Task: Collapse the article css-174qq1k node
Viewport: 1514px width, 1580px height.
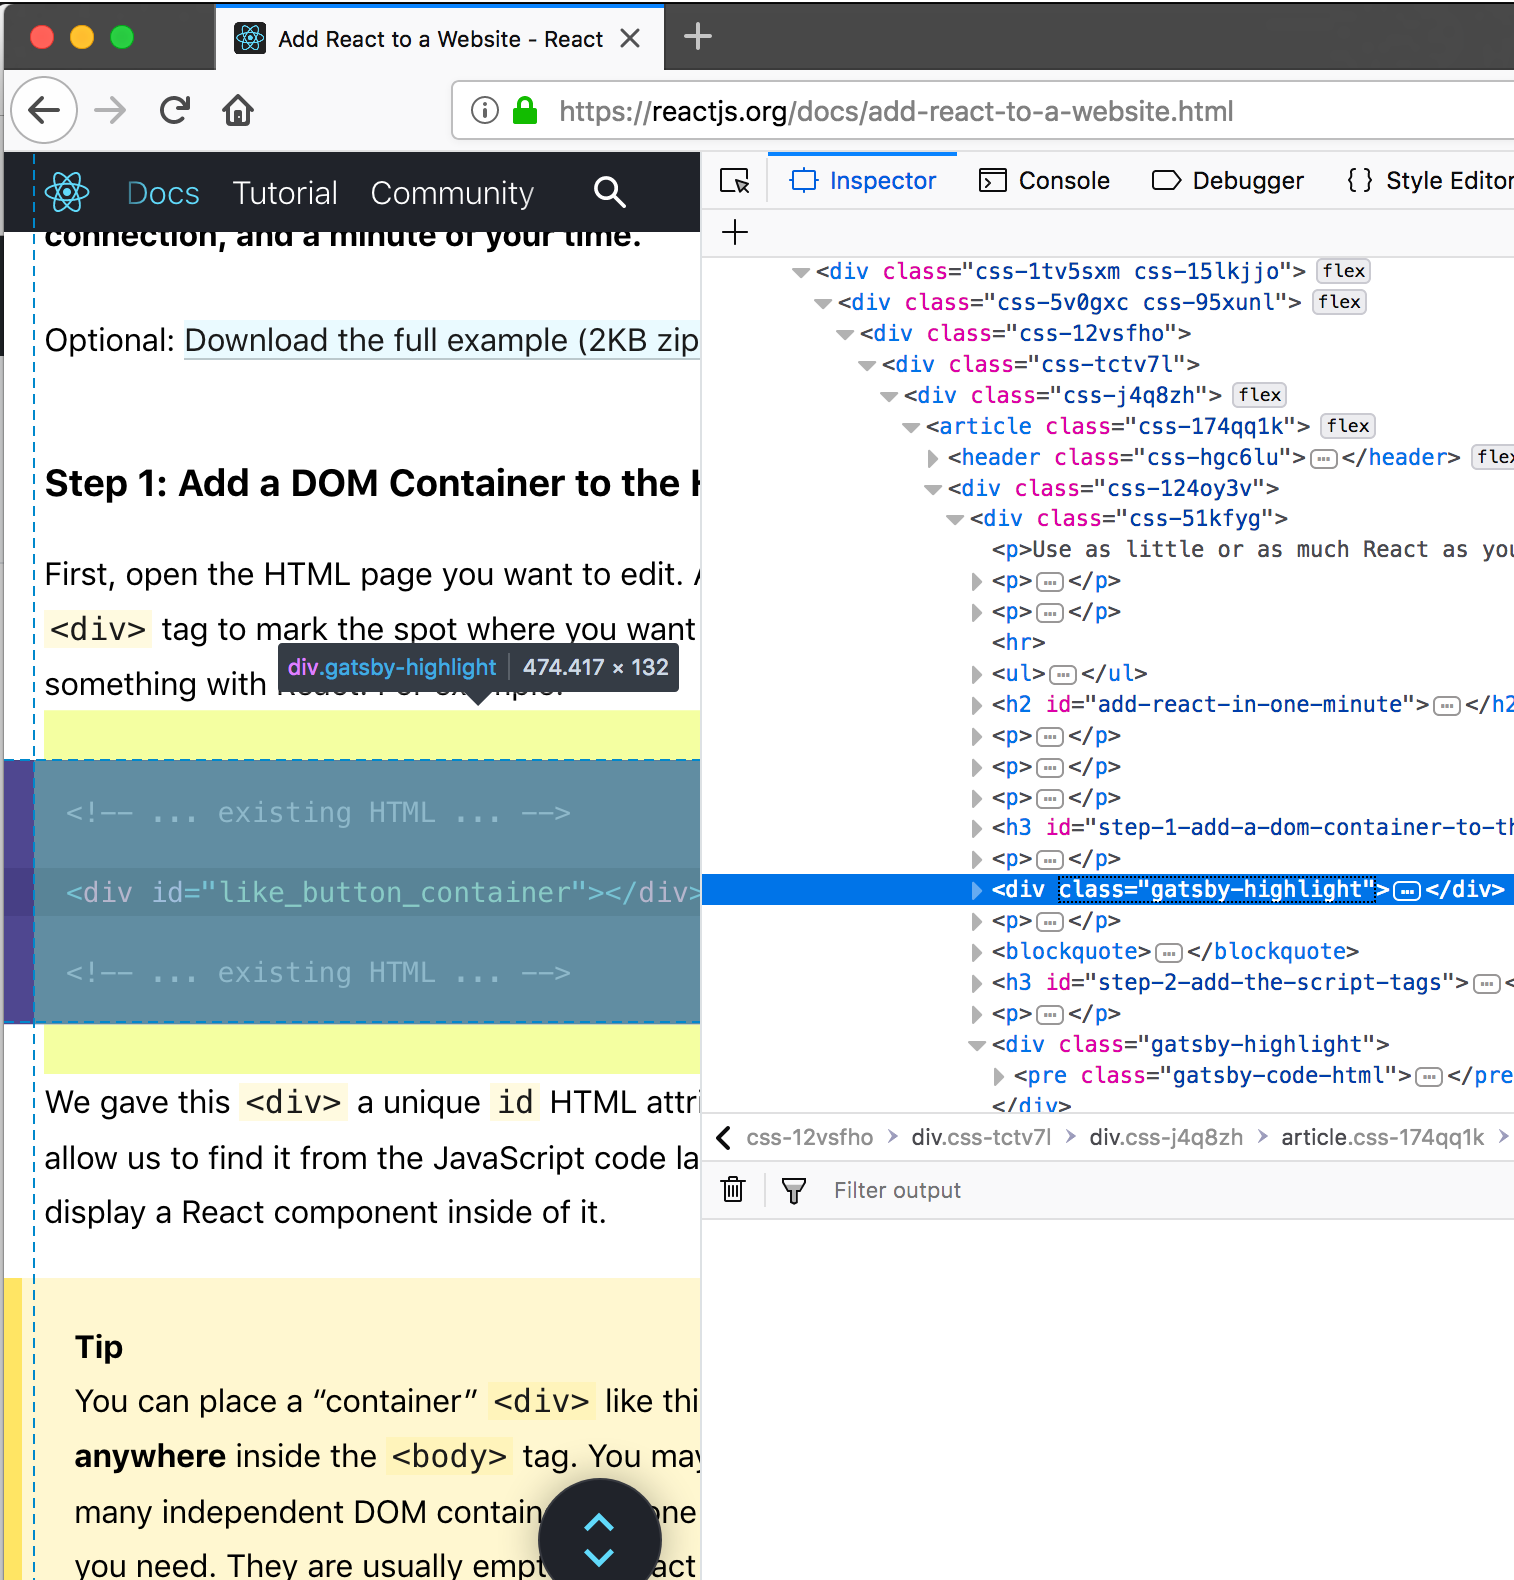Action: [x=910, y=427]
